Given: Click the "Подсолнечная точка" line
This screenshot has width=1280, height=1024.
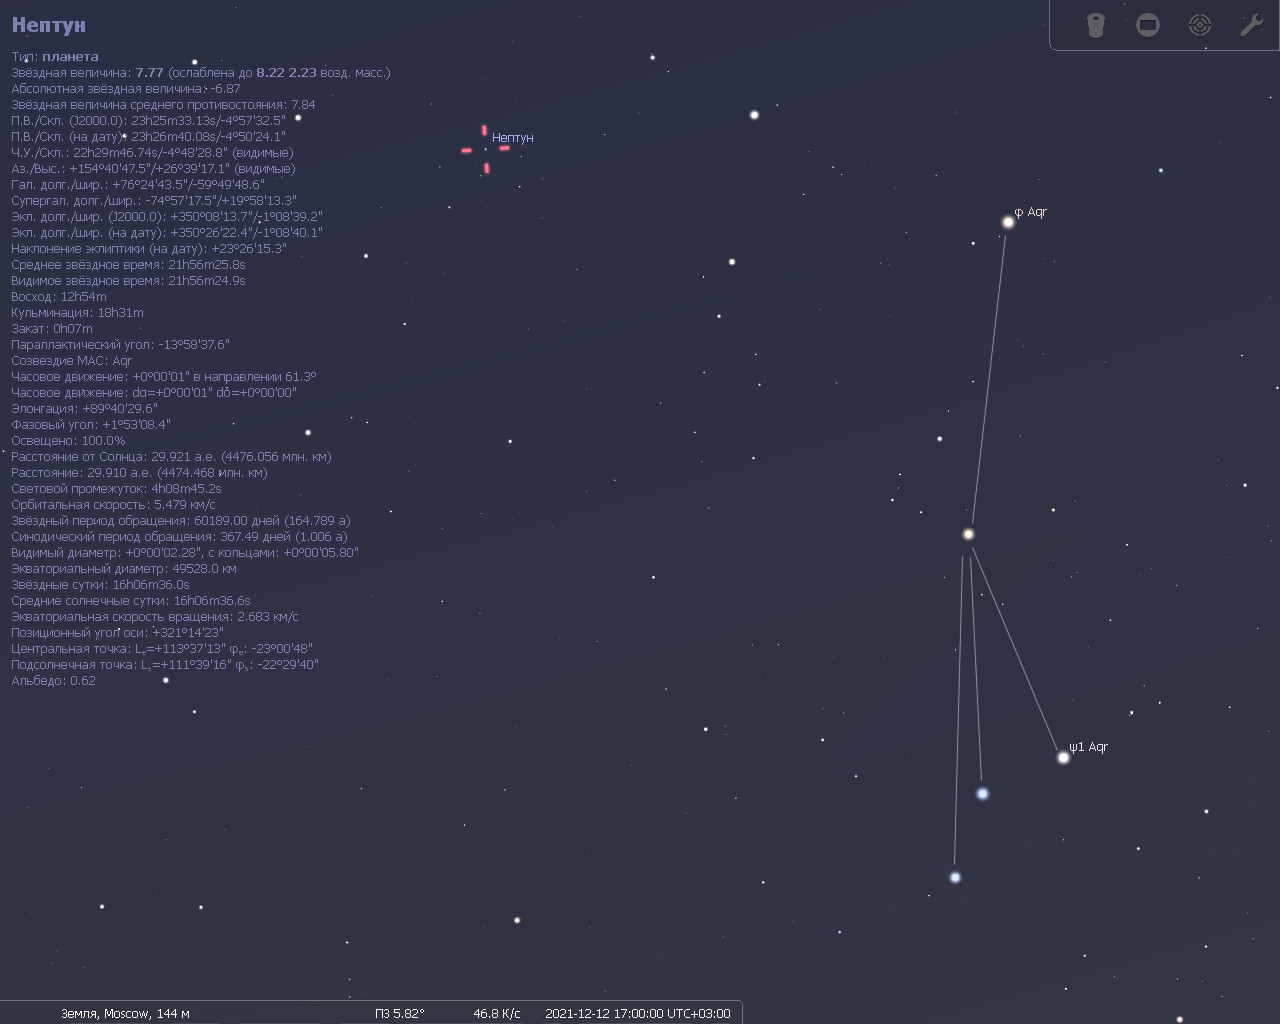Looking at the screenshot, I should click(x=165, y=665).
